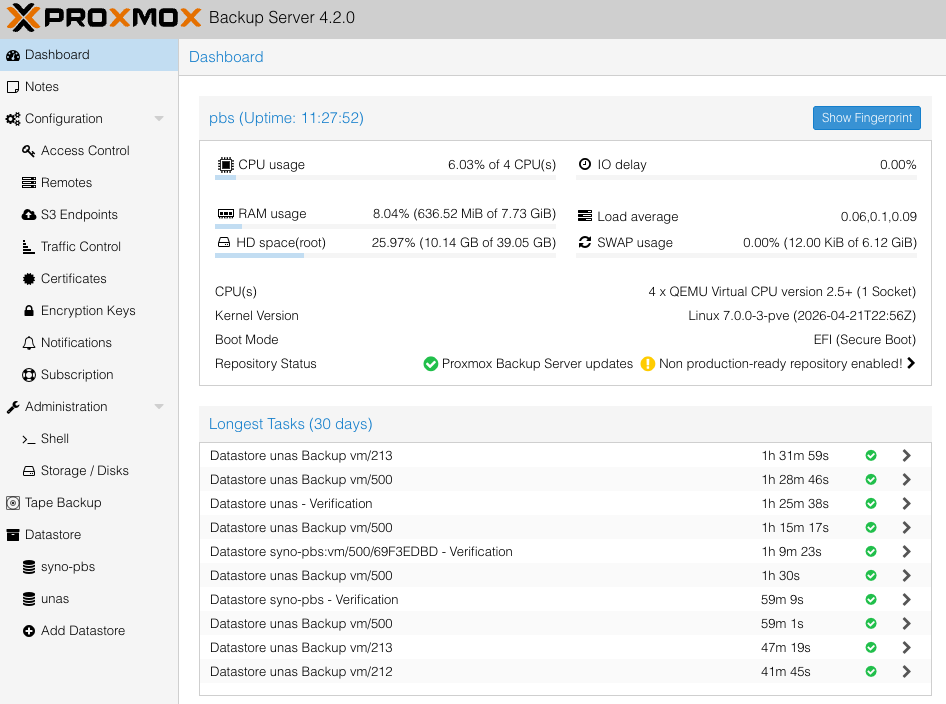Click the green status icon of the 41m 45s task
Image resolution: width=946 pixels, height=704 pixels.
point(871,671)
